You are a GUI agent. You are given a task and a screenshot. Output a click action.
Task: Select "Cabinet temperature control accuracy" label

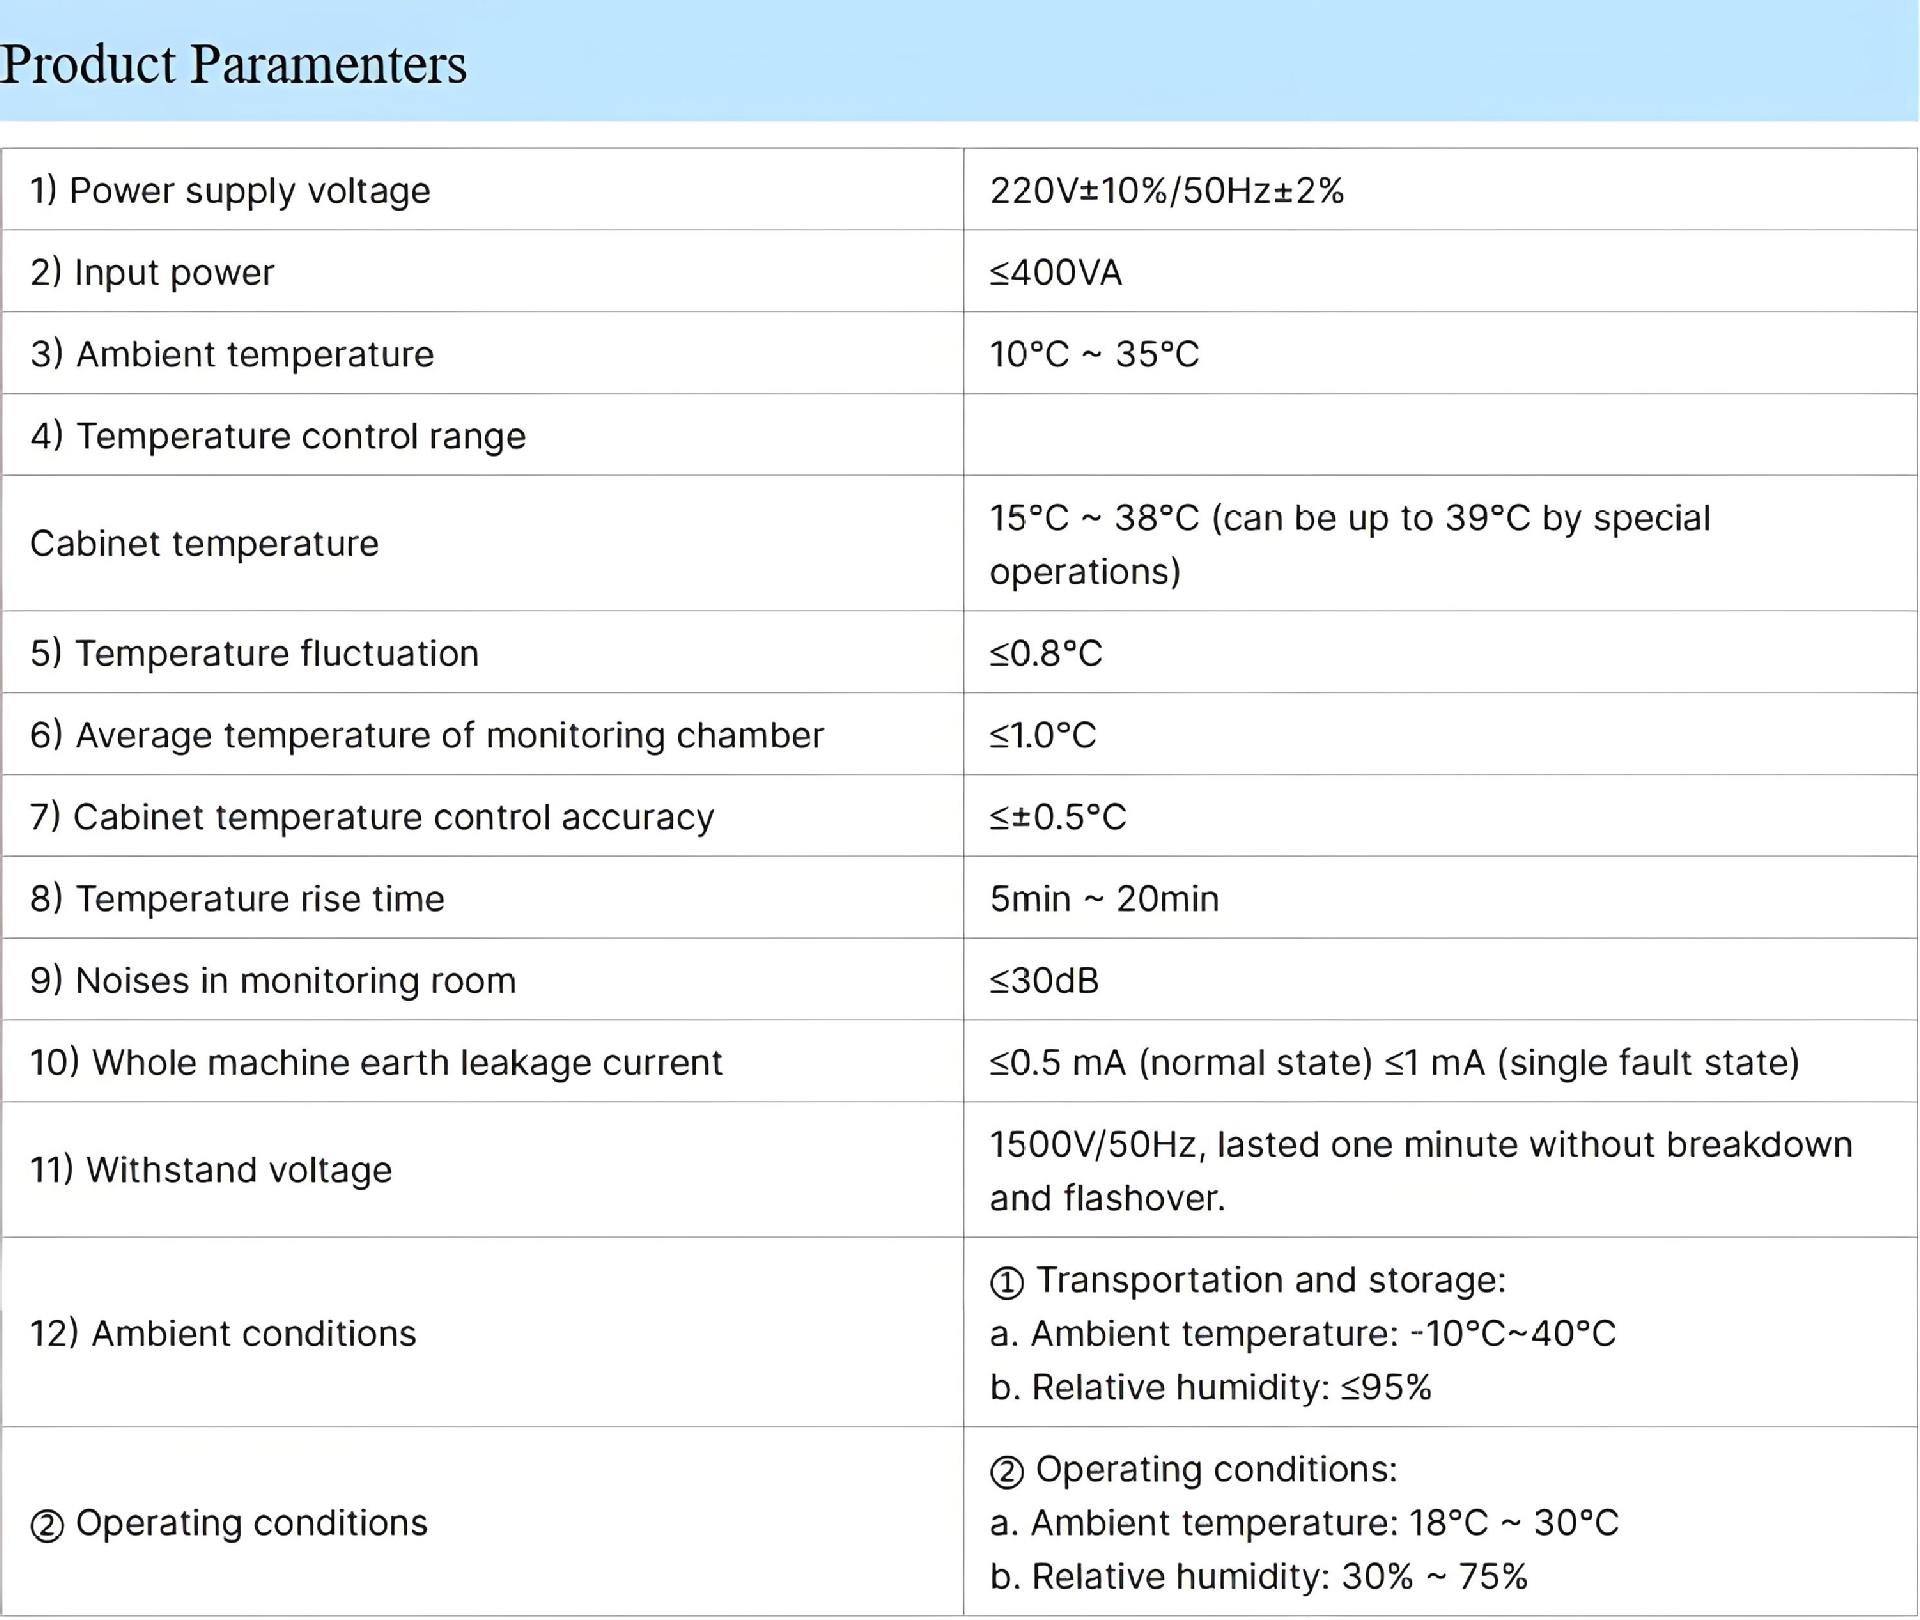[x=372, y=817]
